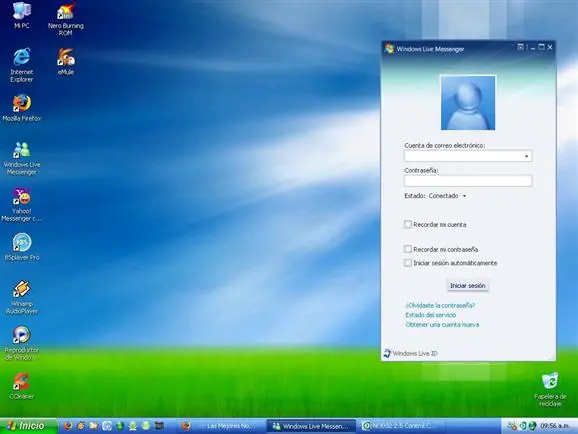Screen dimensions: 578x434
Task: Click the ¿Olvidaste la contraseña? link
Action: tap(440, 305)
